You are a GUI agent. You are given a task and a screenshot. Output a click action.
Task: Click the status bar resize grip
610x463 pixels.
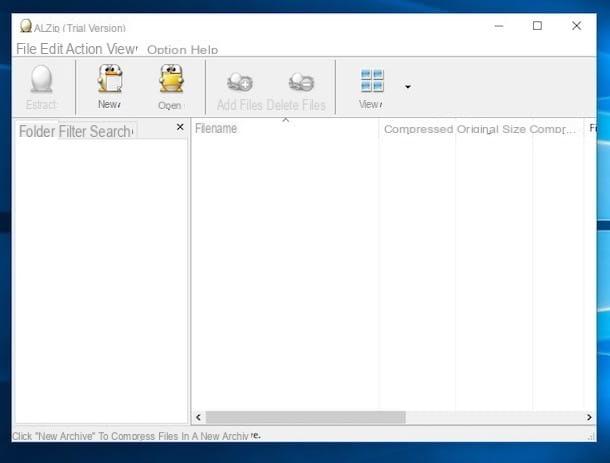tap(591, 437)
